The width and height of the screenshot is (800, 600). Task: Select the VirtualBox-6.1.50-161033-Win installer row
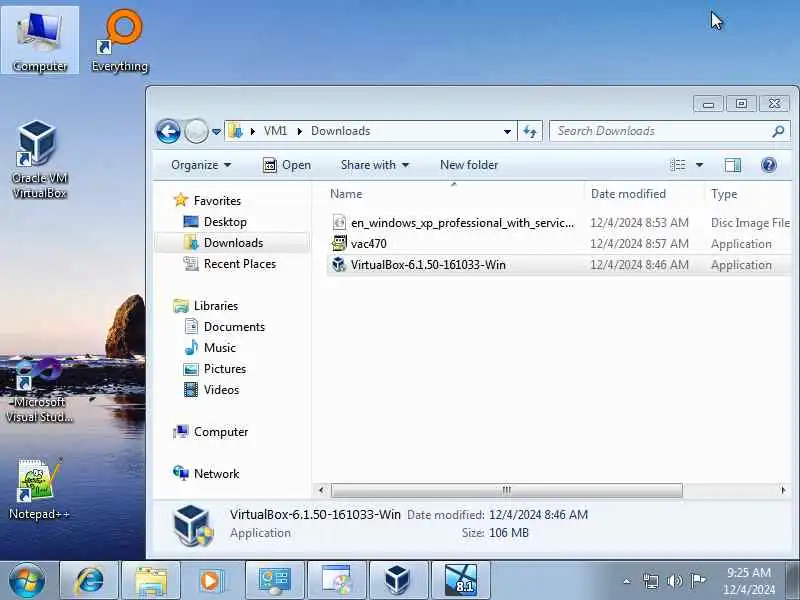[559, 265]
